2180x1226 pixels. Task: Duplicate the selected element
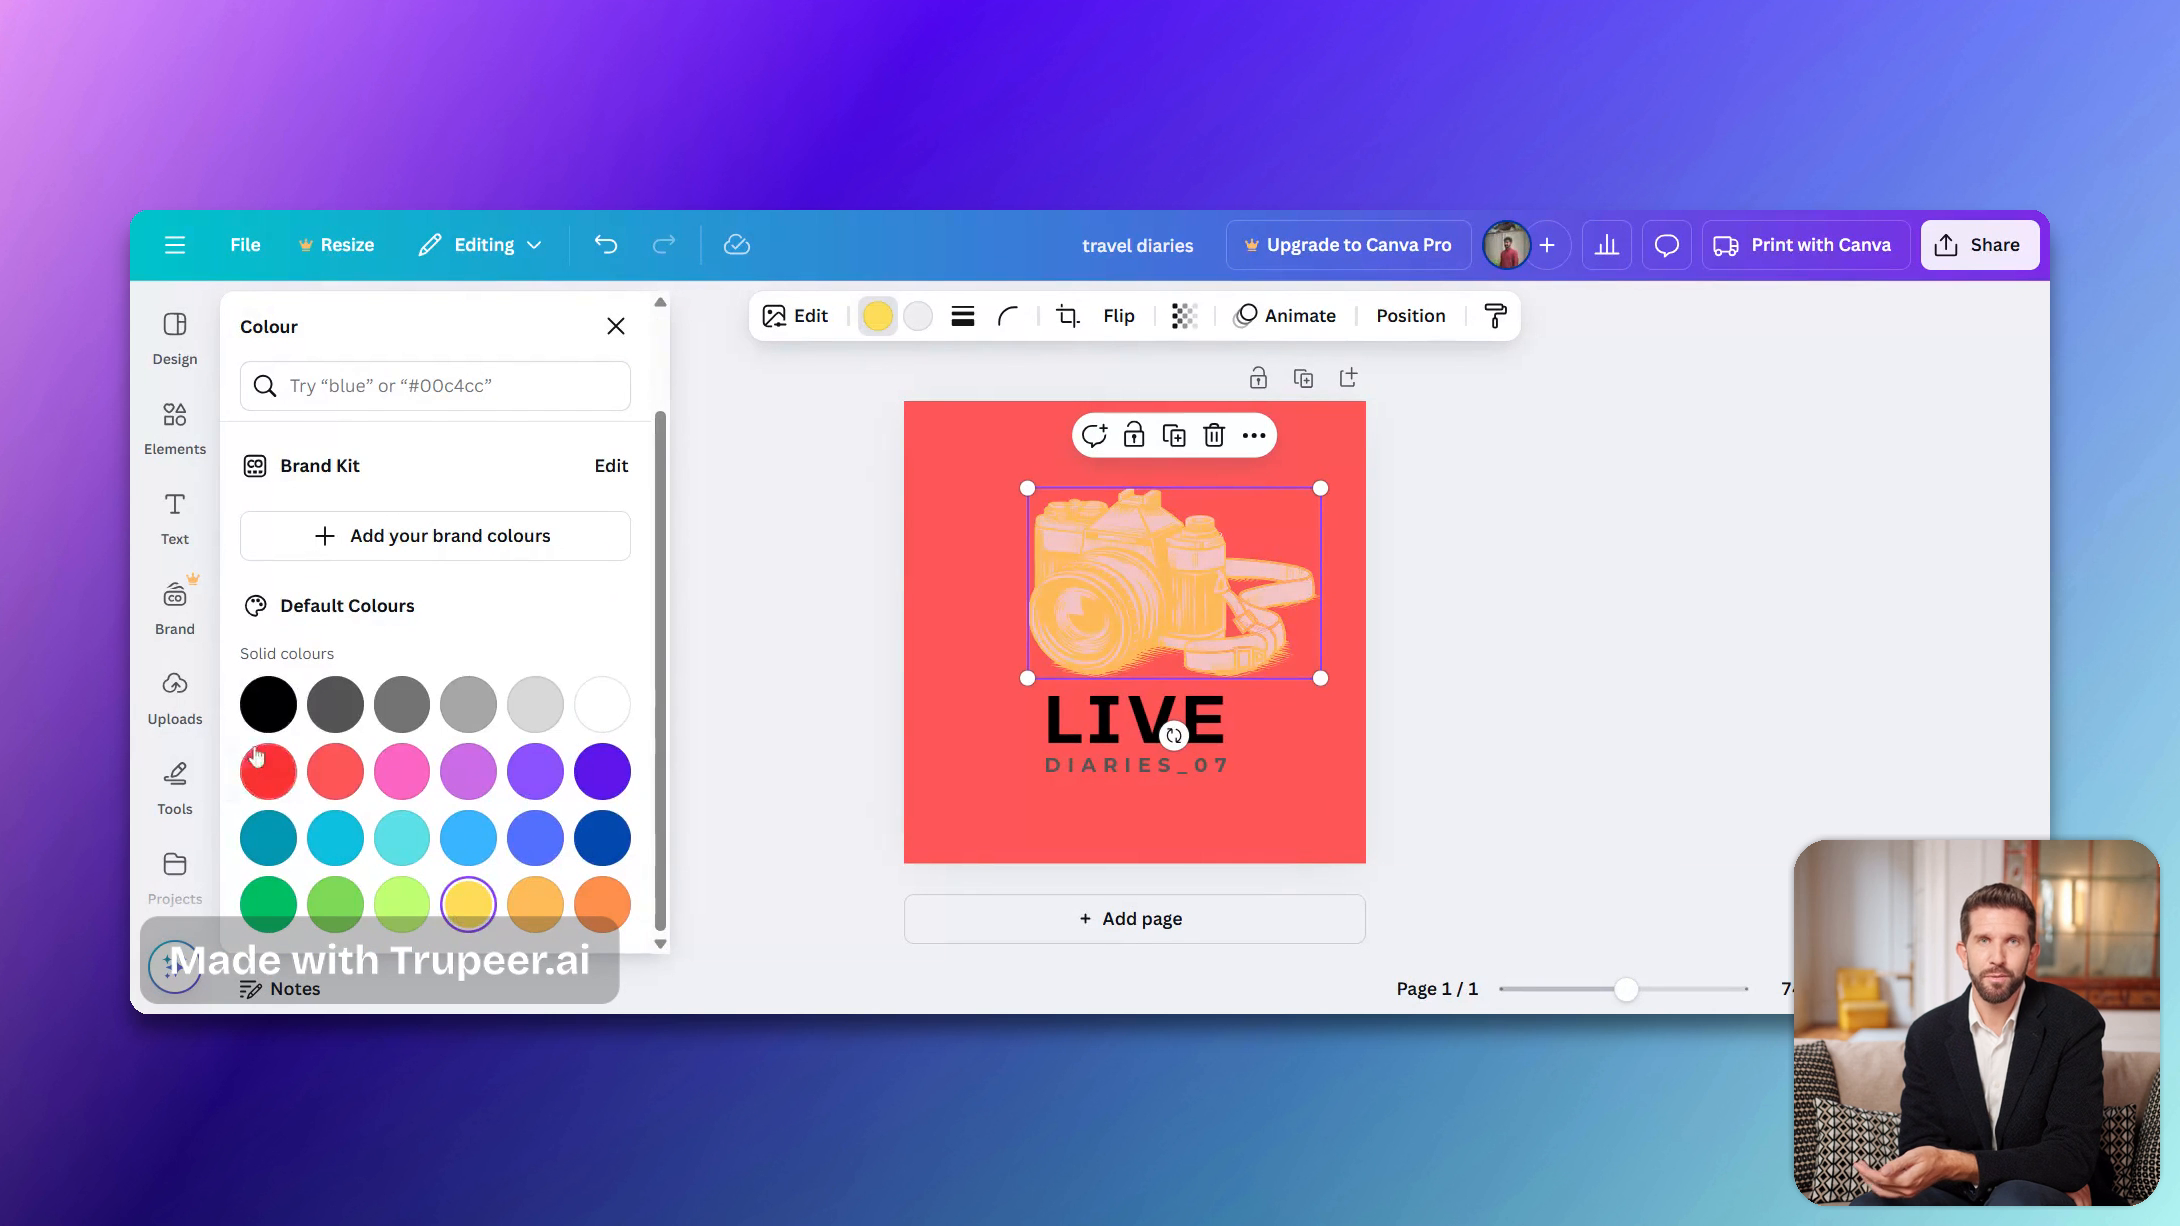(1174, 435)
